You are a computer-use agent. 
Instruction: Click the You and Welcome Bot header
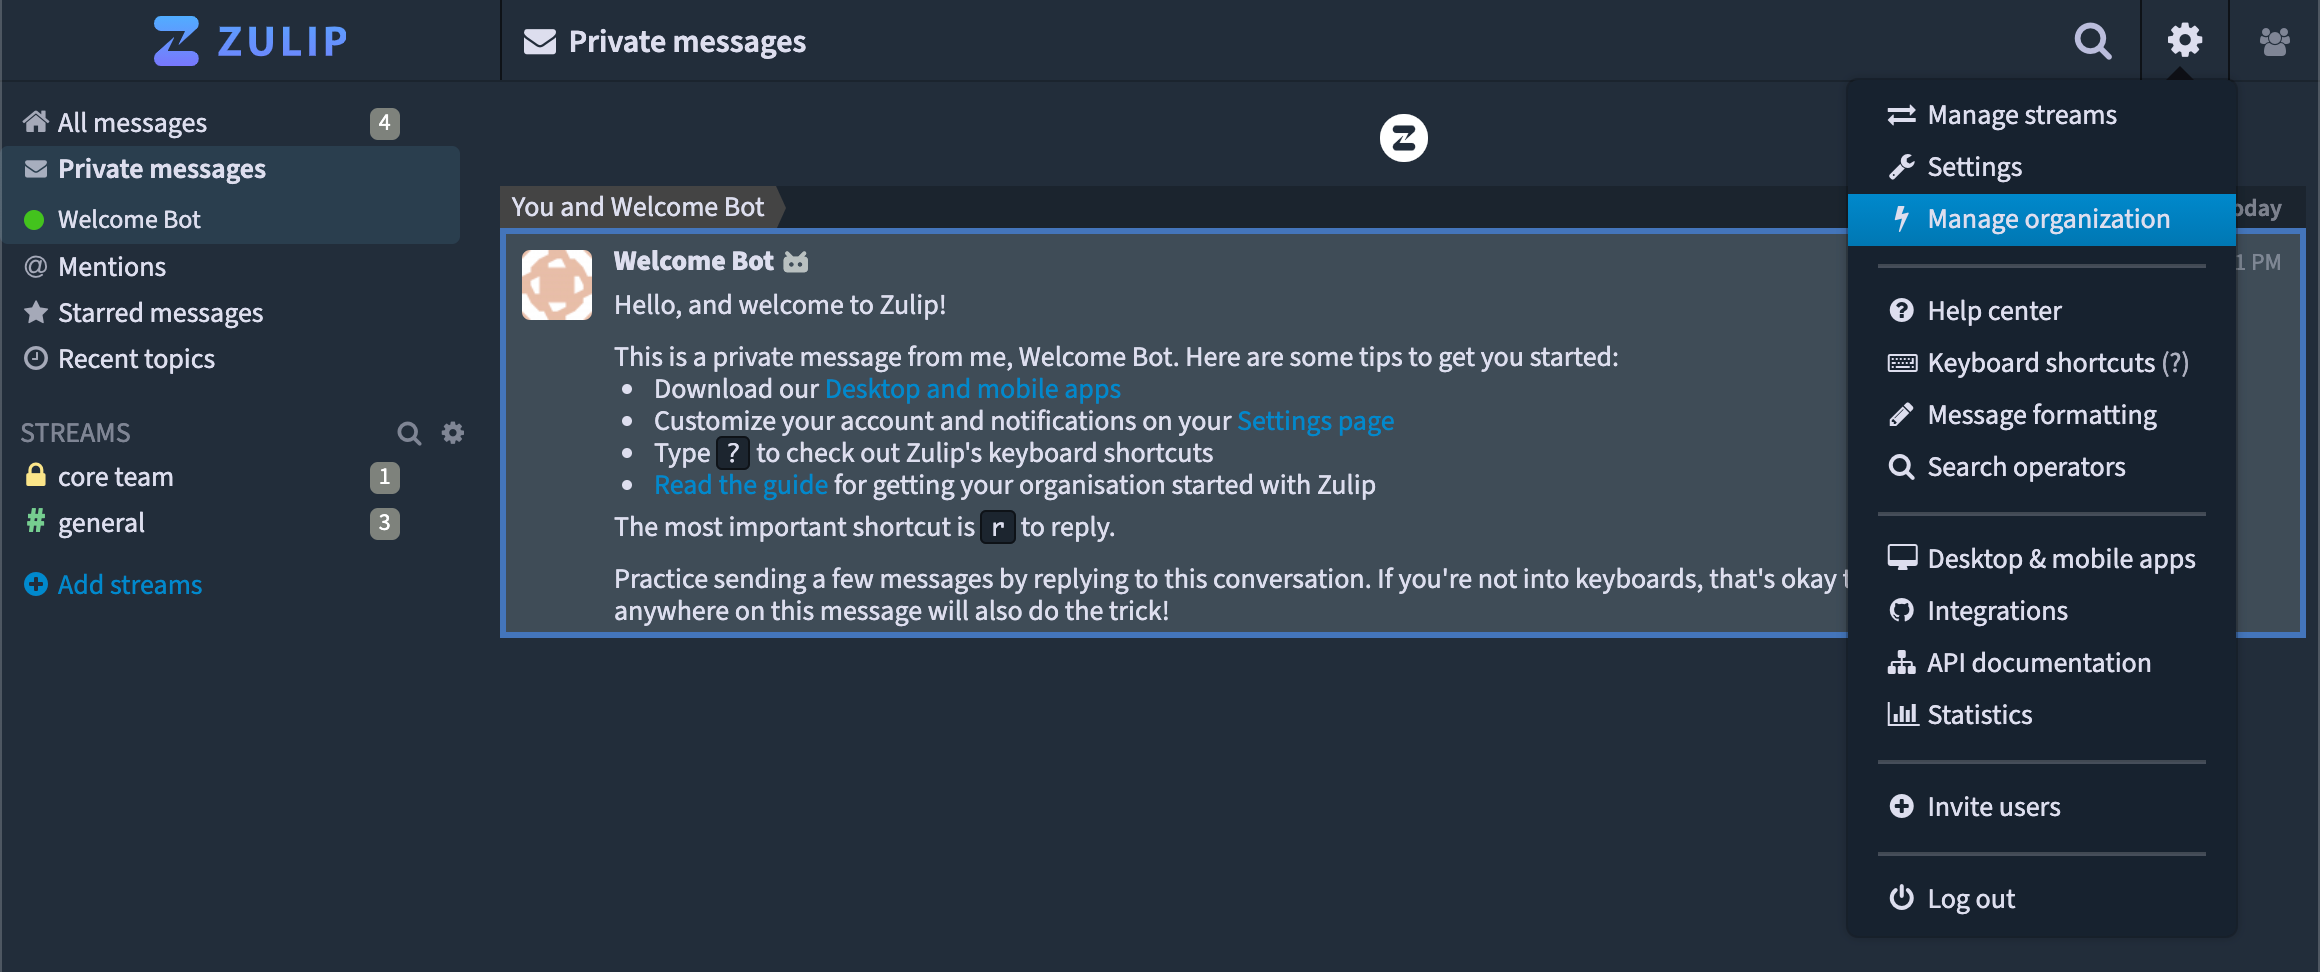[x=638, y=207]
